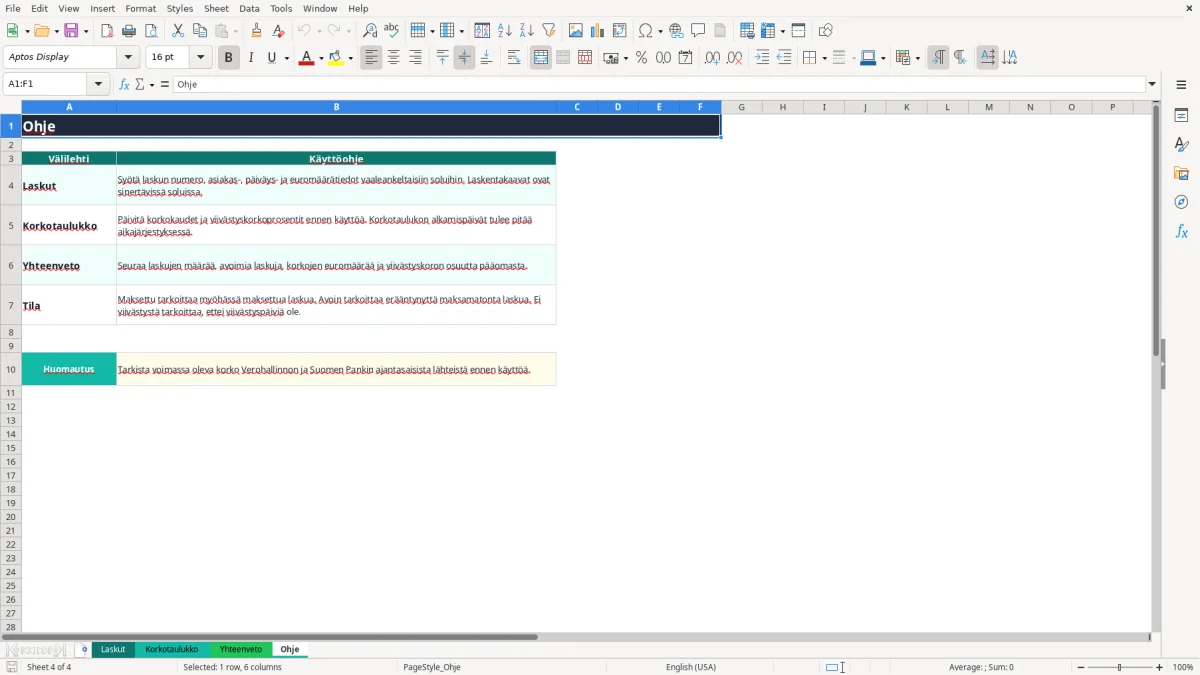Expand the Name Box dropdown
1200x675 pixels.
click(x=98, y=84)
